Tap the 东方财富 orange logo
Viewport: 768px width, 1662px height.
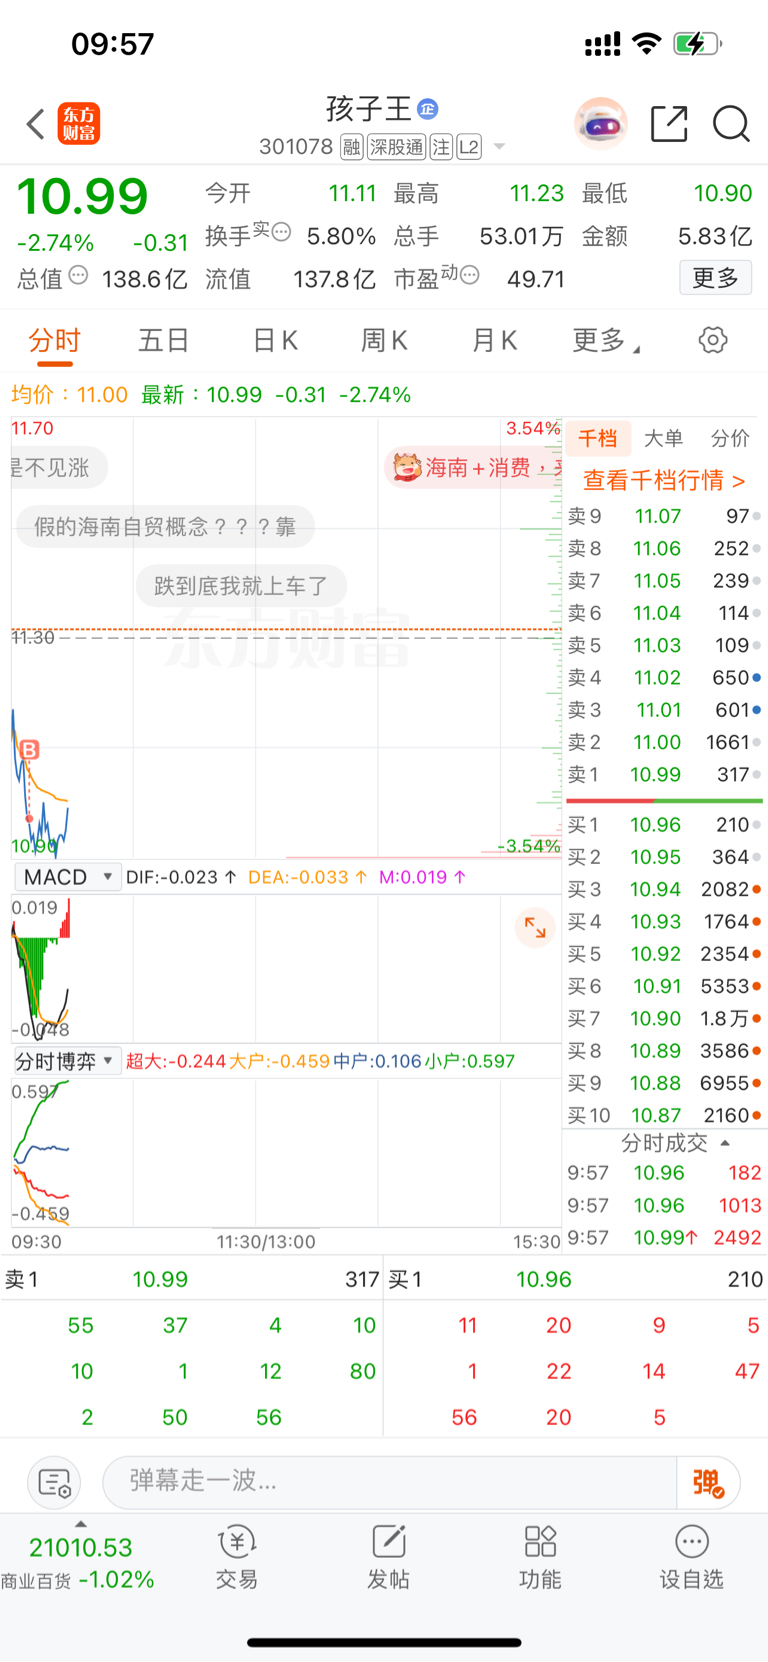[x=79, y=124]
